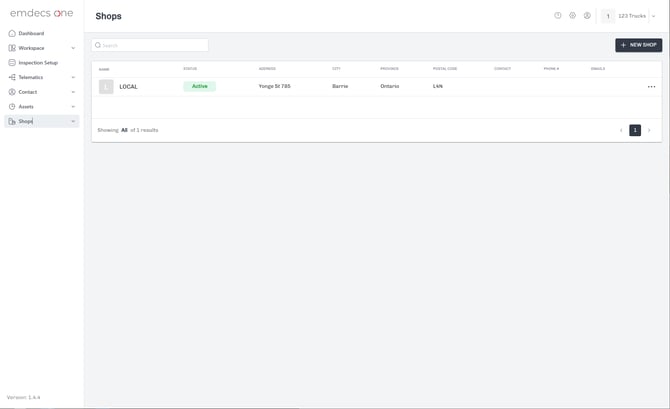The width and height of the screenshot is (670, 409).
Task: Click the city Barrie cell
Action: pos(340,86)
